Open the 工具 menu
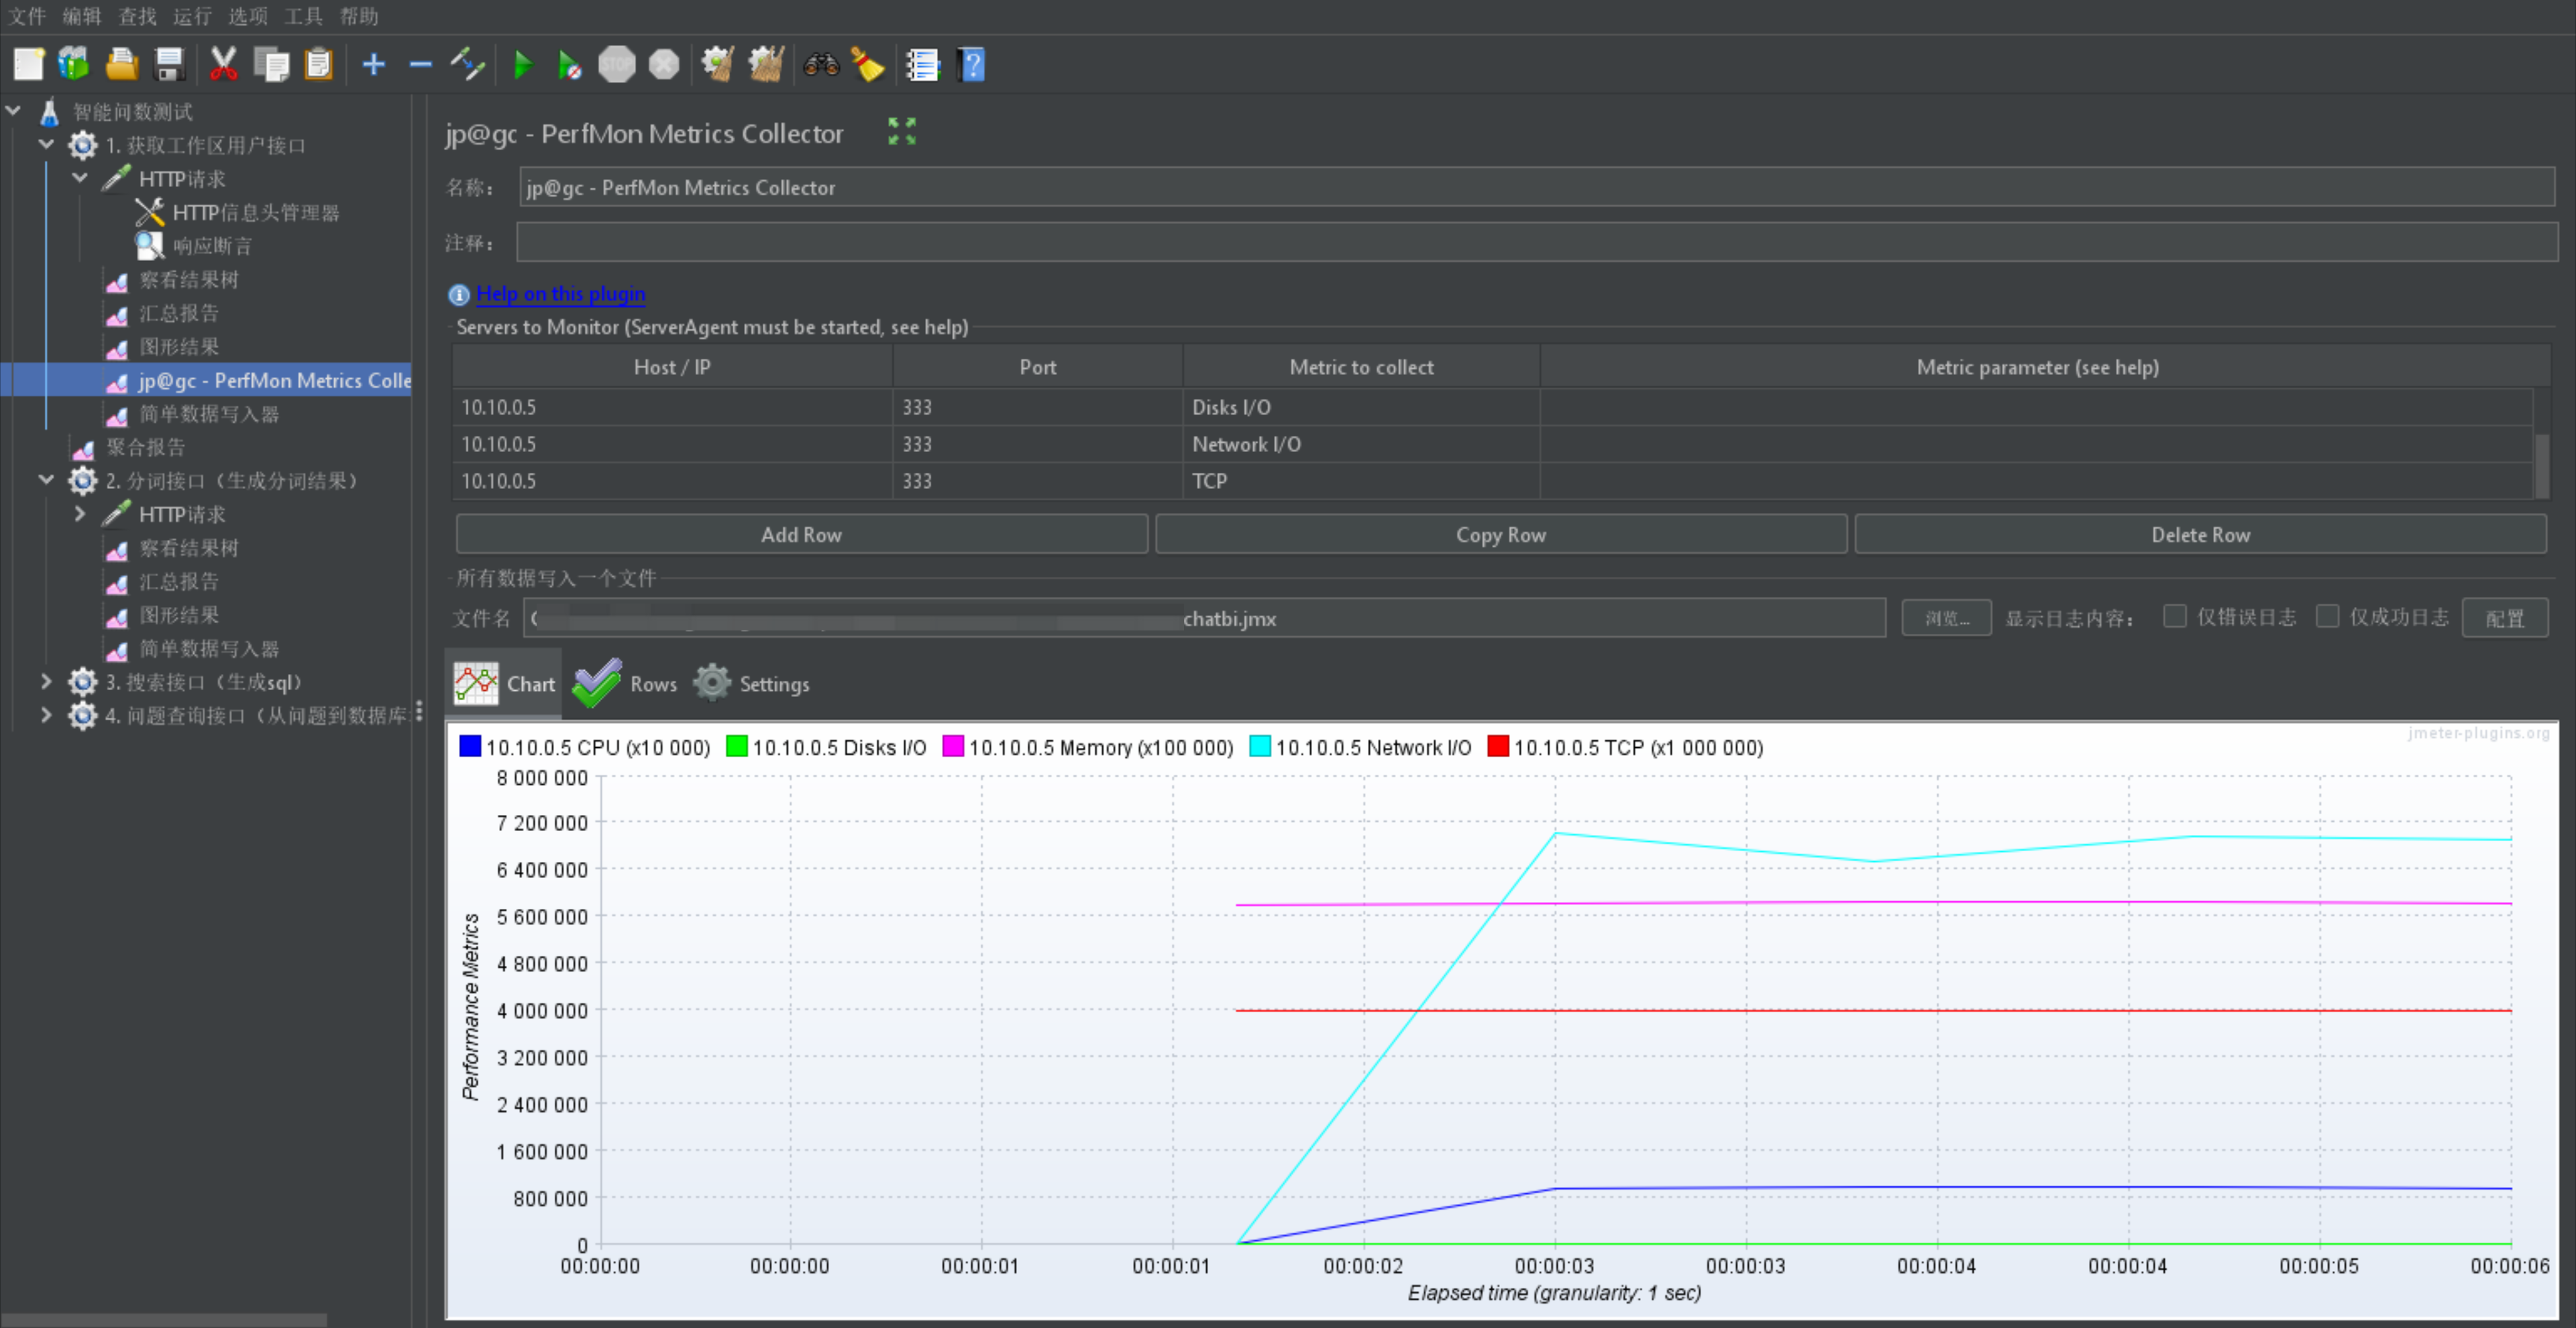The height and width of the screenshot is (1328, 2576). 303,16
